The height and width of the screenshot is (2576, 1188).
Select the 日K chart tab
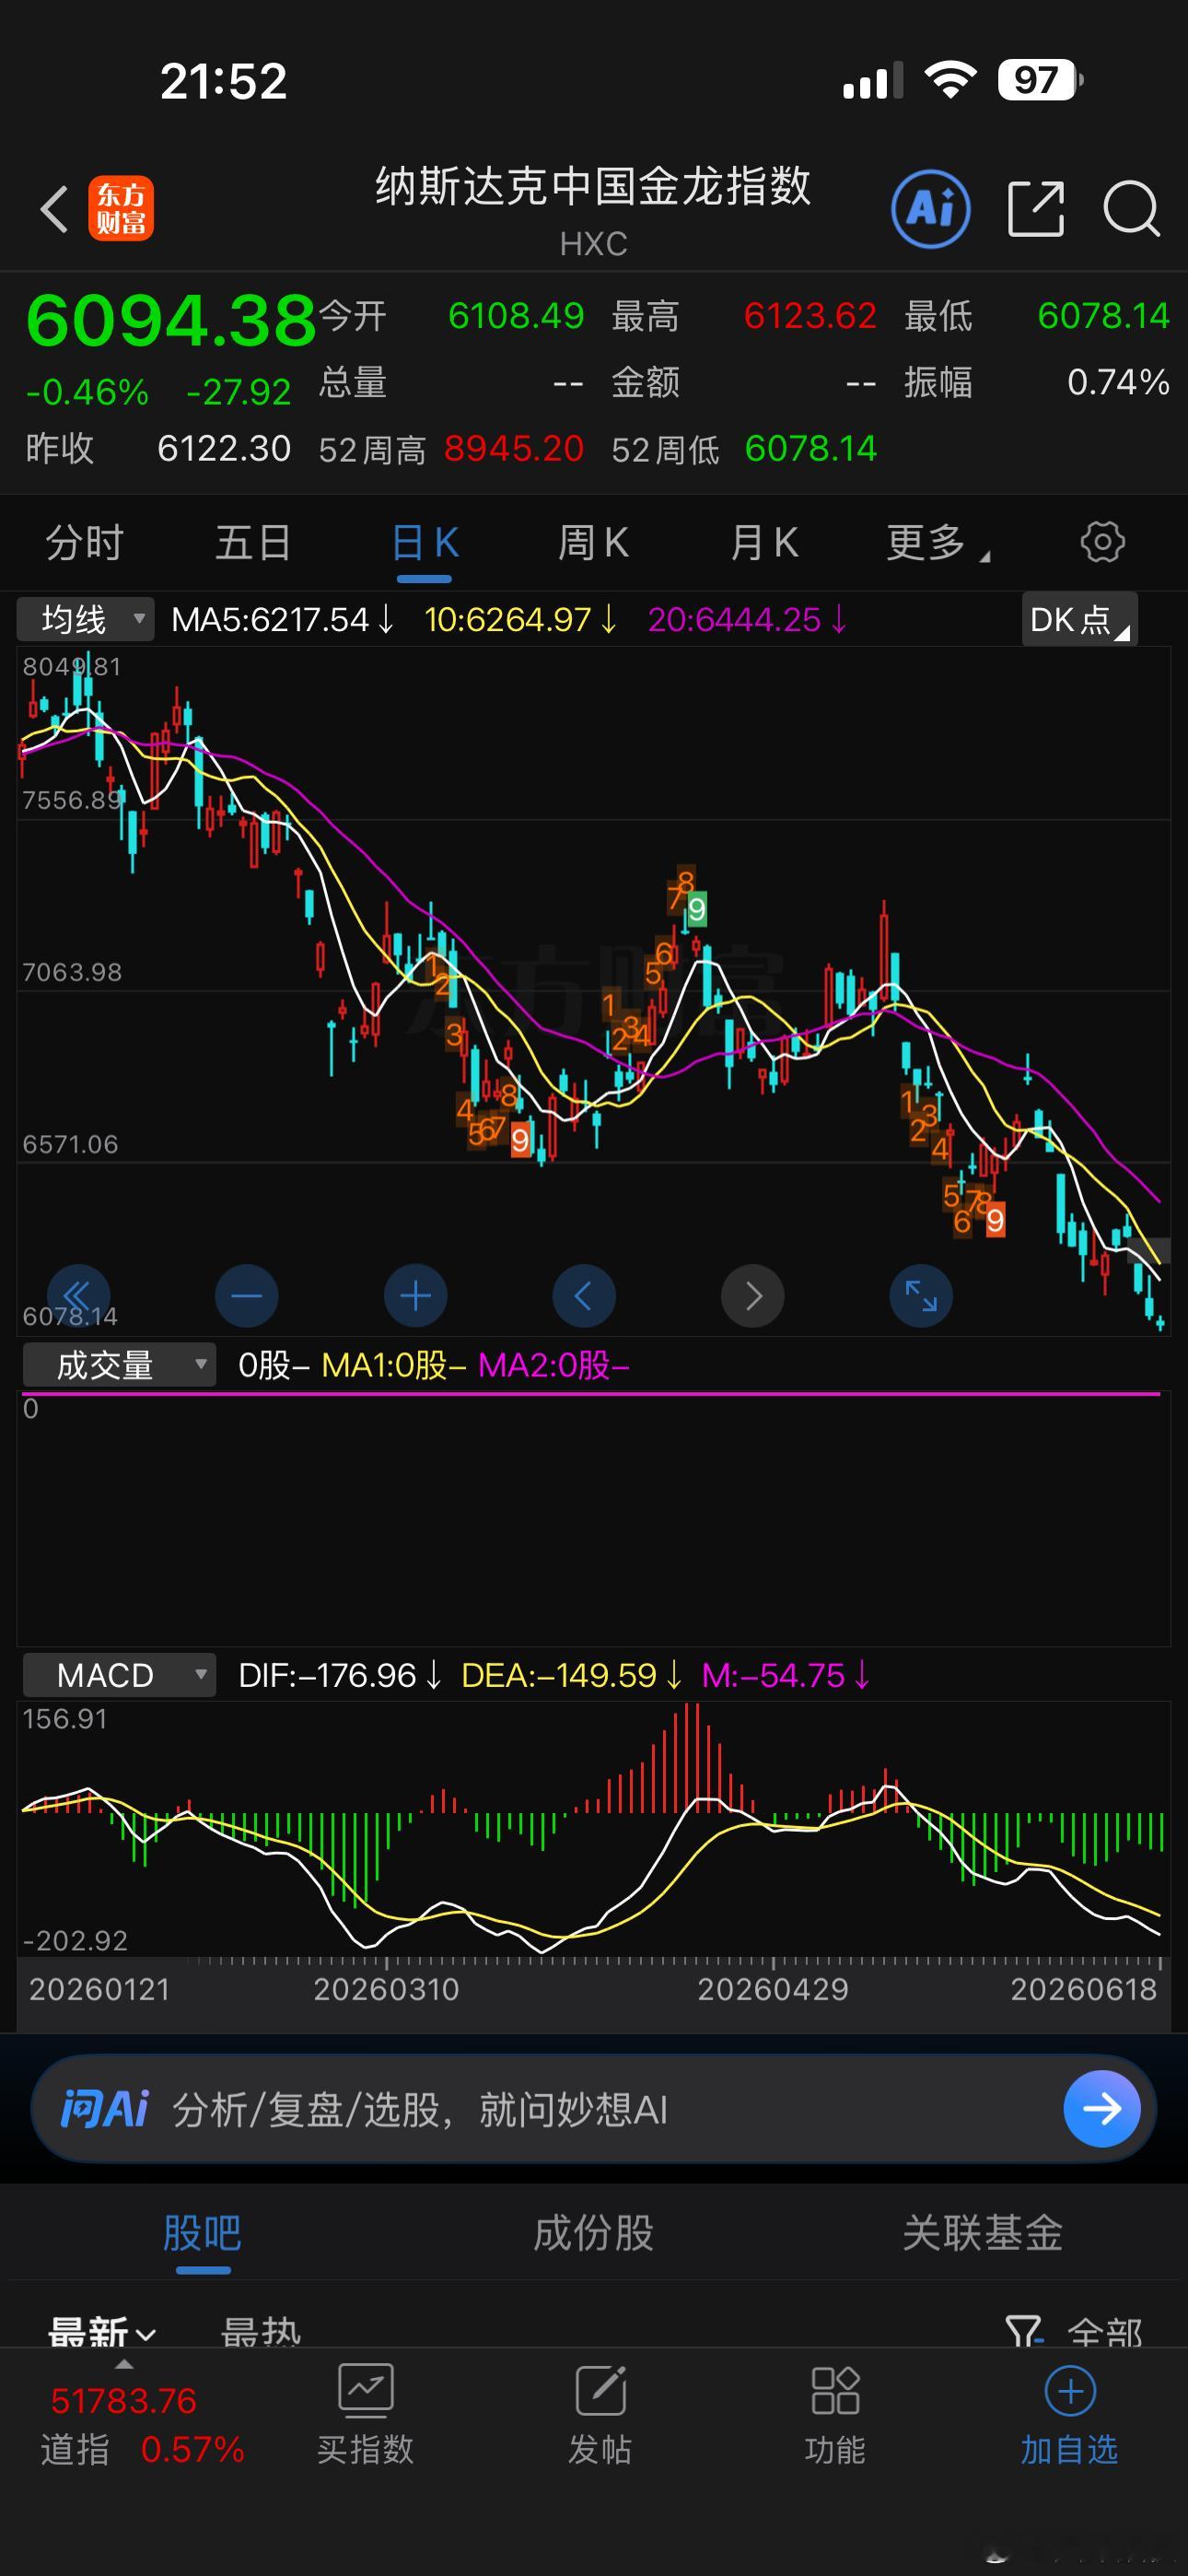point(425,543)
